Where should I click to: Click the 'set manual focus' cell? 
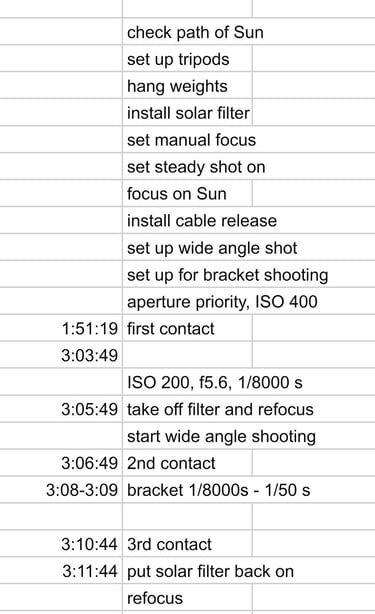tap(187, 140)
